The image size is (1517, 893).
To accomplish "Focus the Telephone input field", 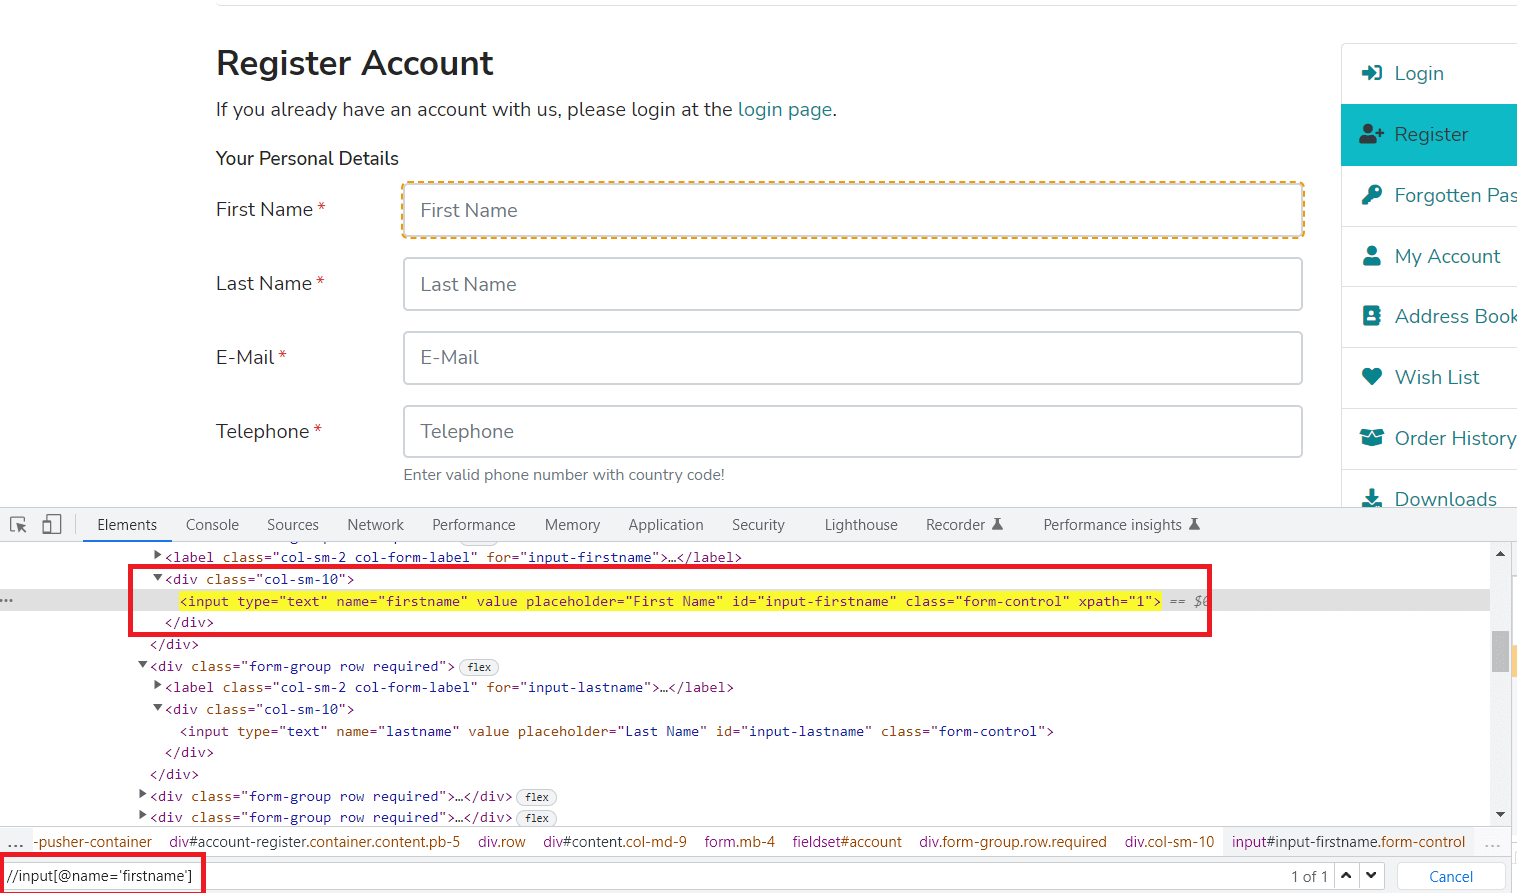I will coord(852,432).
